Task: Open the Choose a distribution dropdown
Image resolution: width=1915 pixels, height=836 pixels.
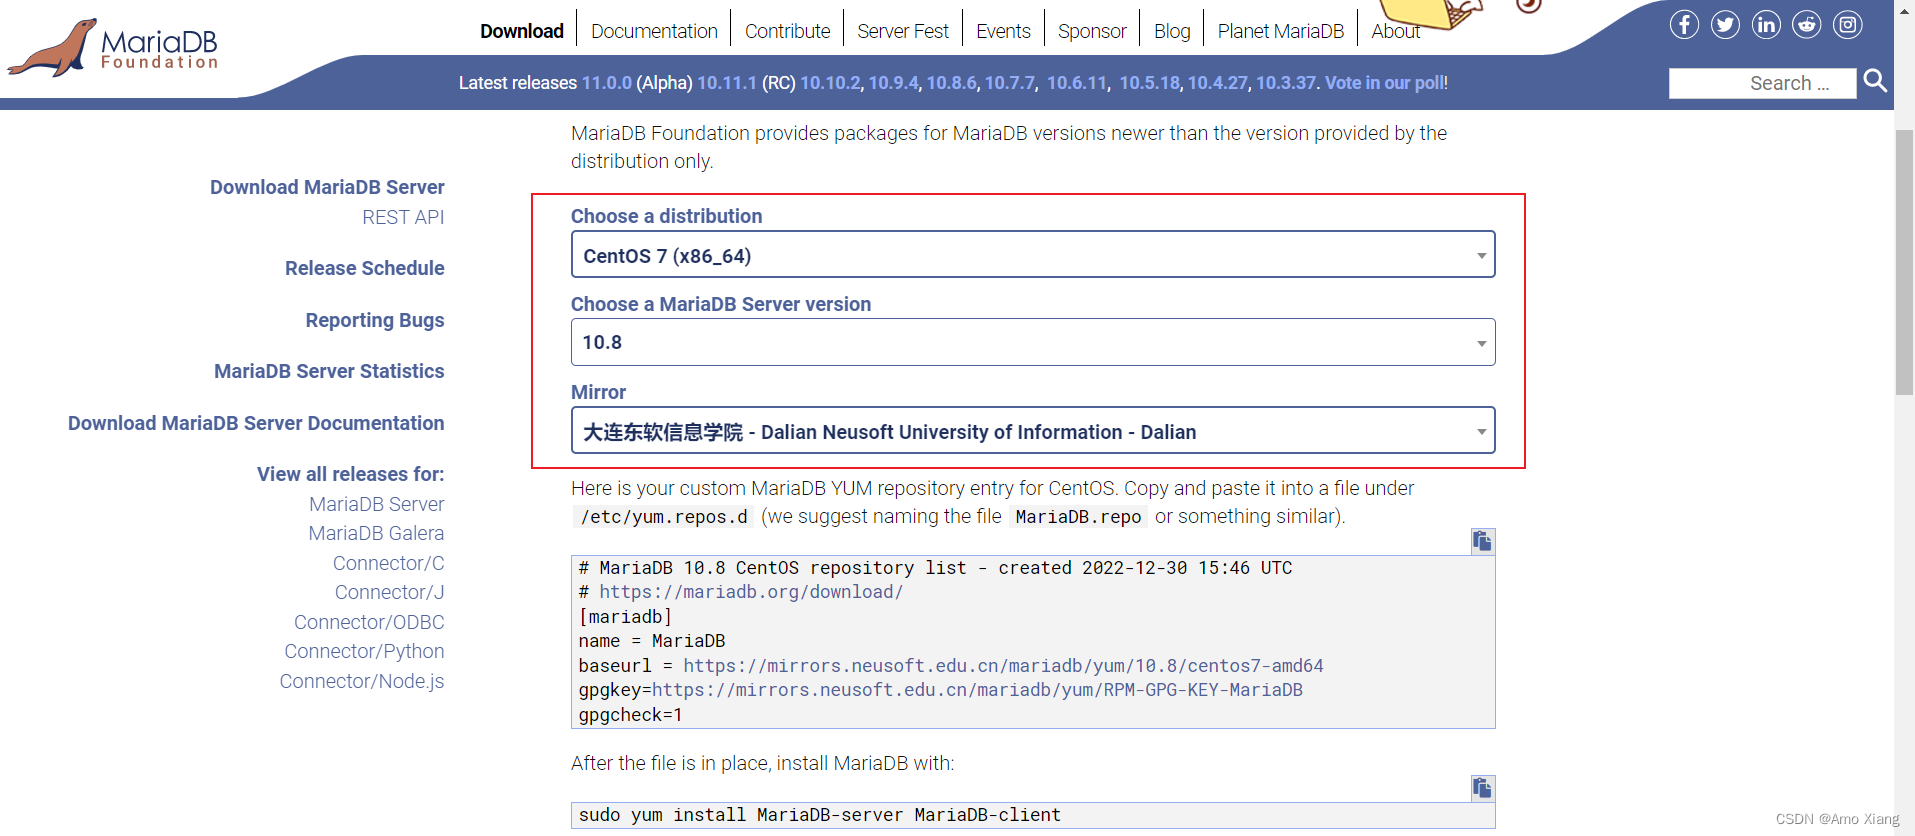Action: coord(1033,255)
